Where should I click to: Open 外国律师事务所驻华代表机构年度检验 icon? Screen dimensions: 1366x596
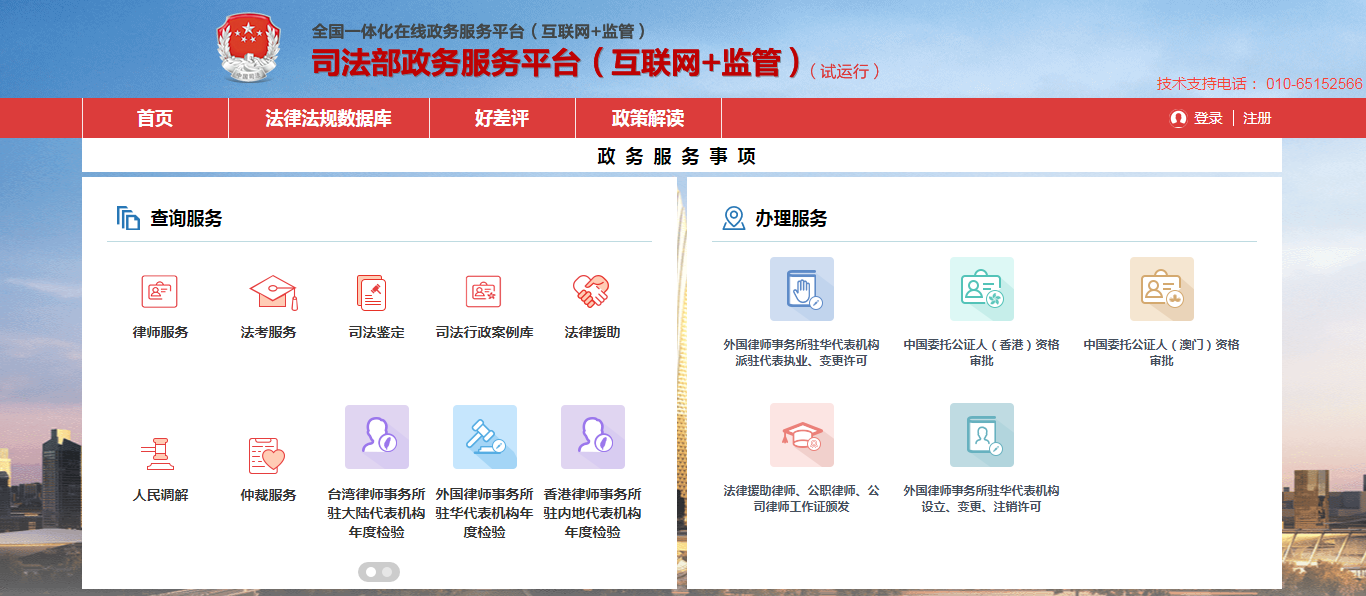pos(483,437)
